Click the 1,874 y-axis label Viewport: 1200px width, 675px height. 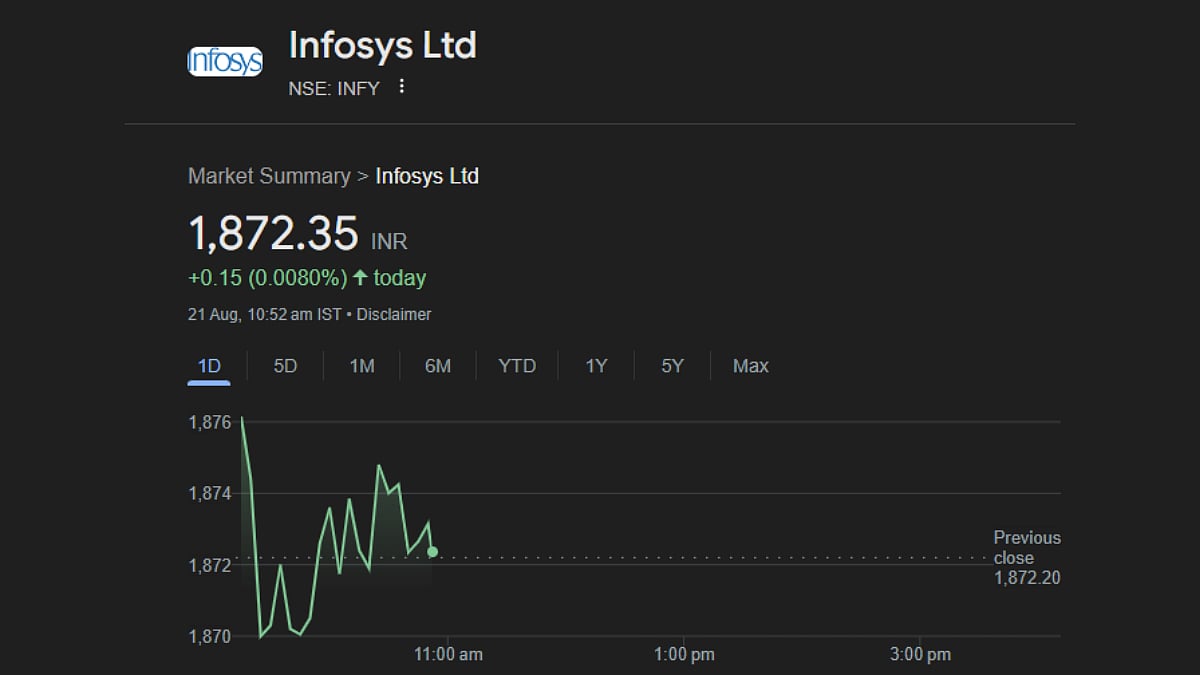pos(210,493)
